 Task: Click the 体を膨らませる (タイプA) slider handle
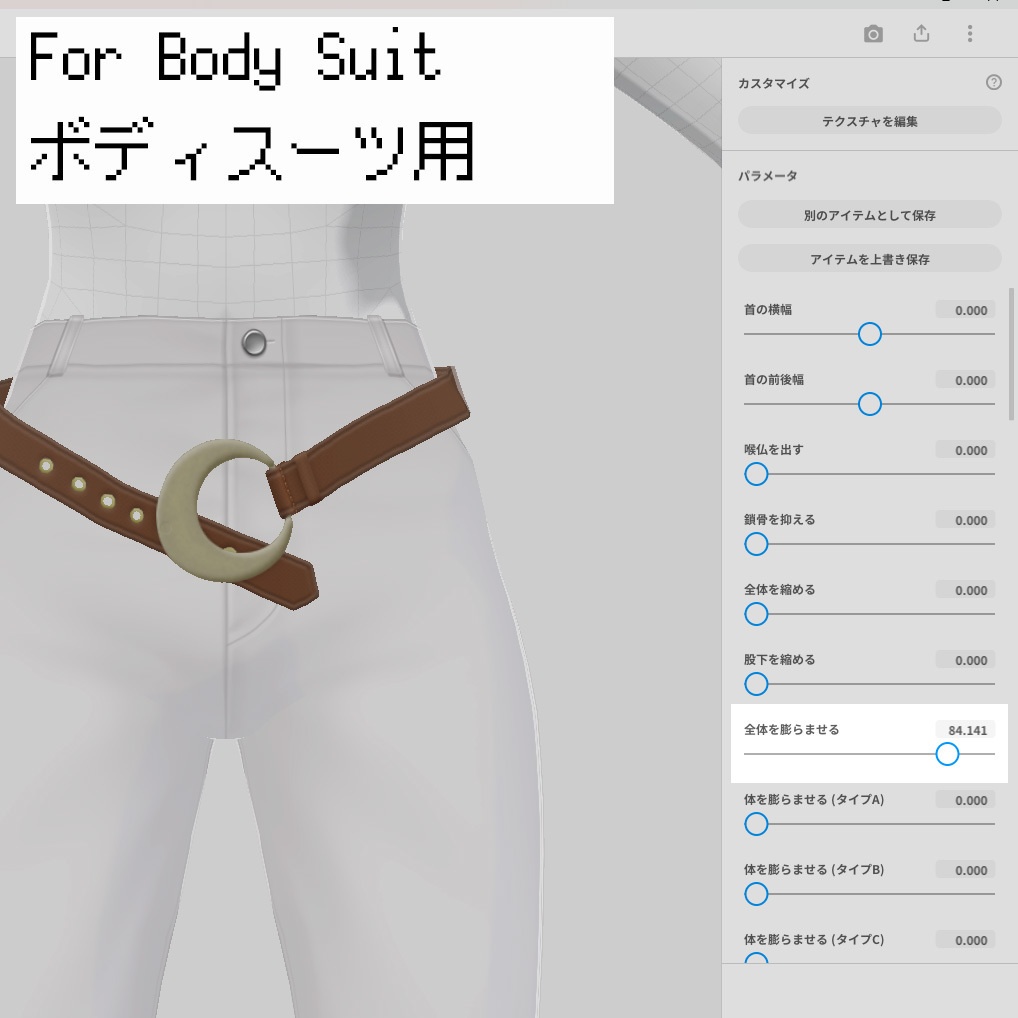[756, 824]
